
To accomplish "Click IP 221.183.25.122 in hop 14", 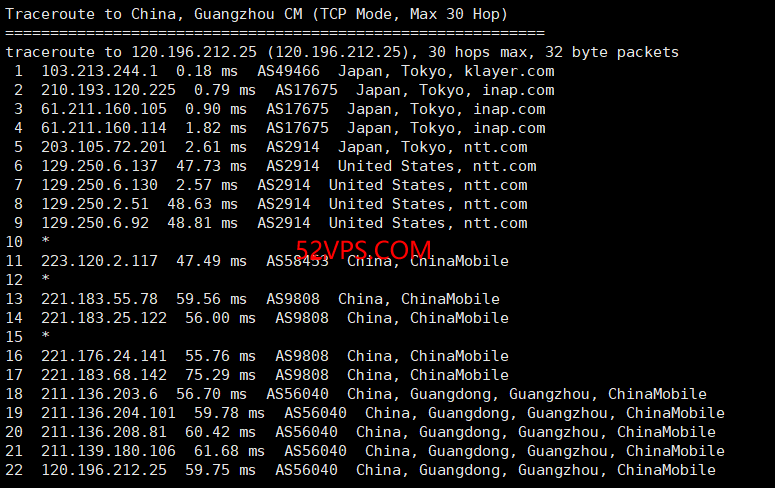I will (104, 318).
